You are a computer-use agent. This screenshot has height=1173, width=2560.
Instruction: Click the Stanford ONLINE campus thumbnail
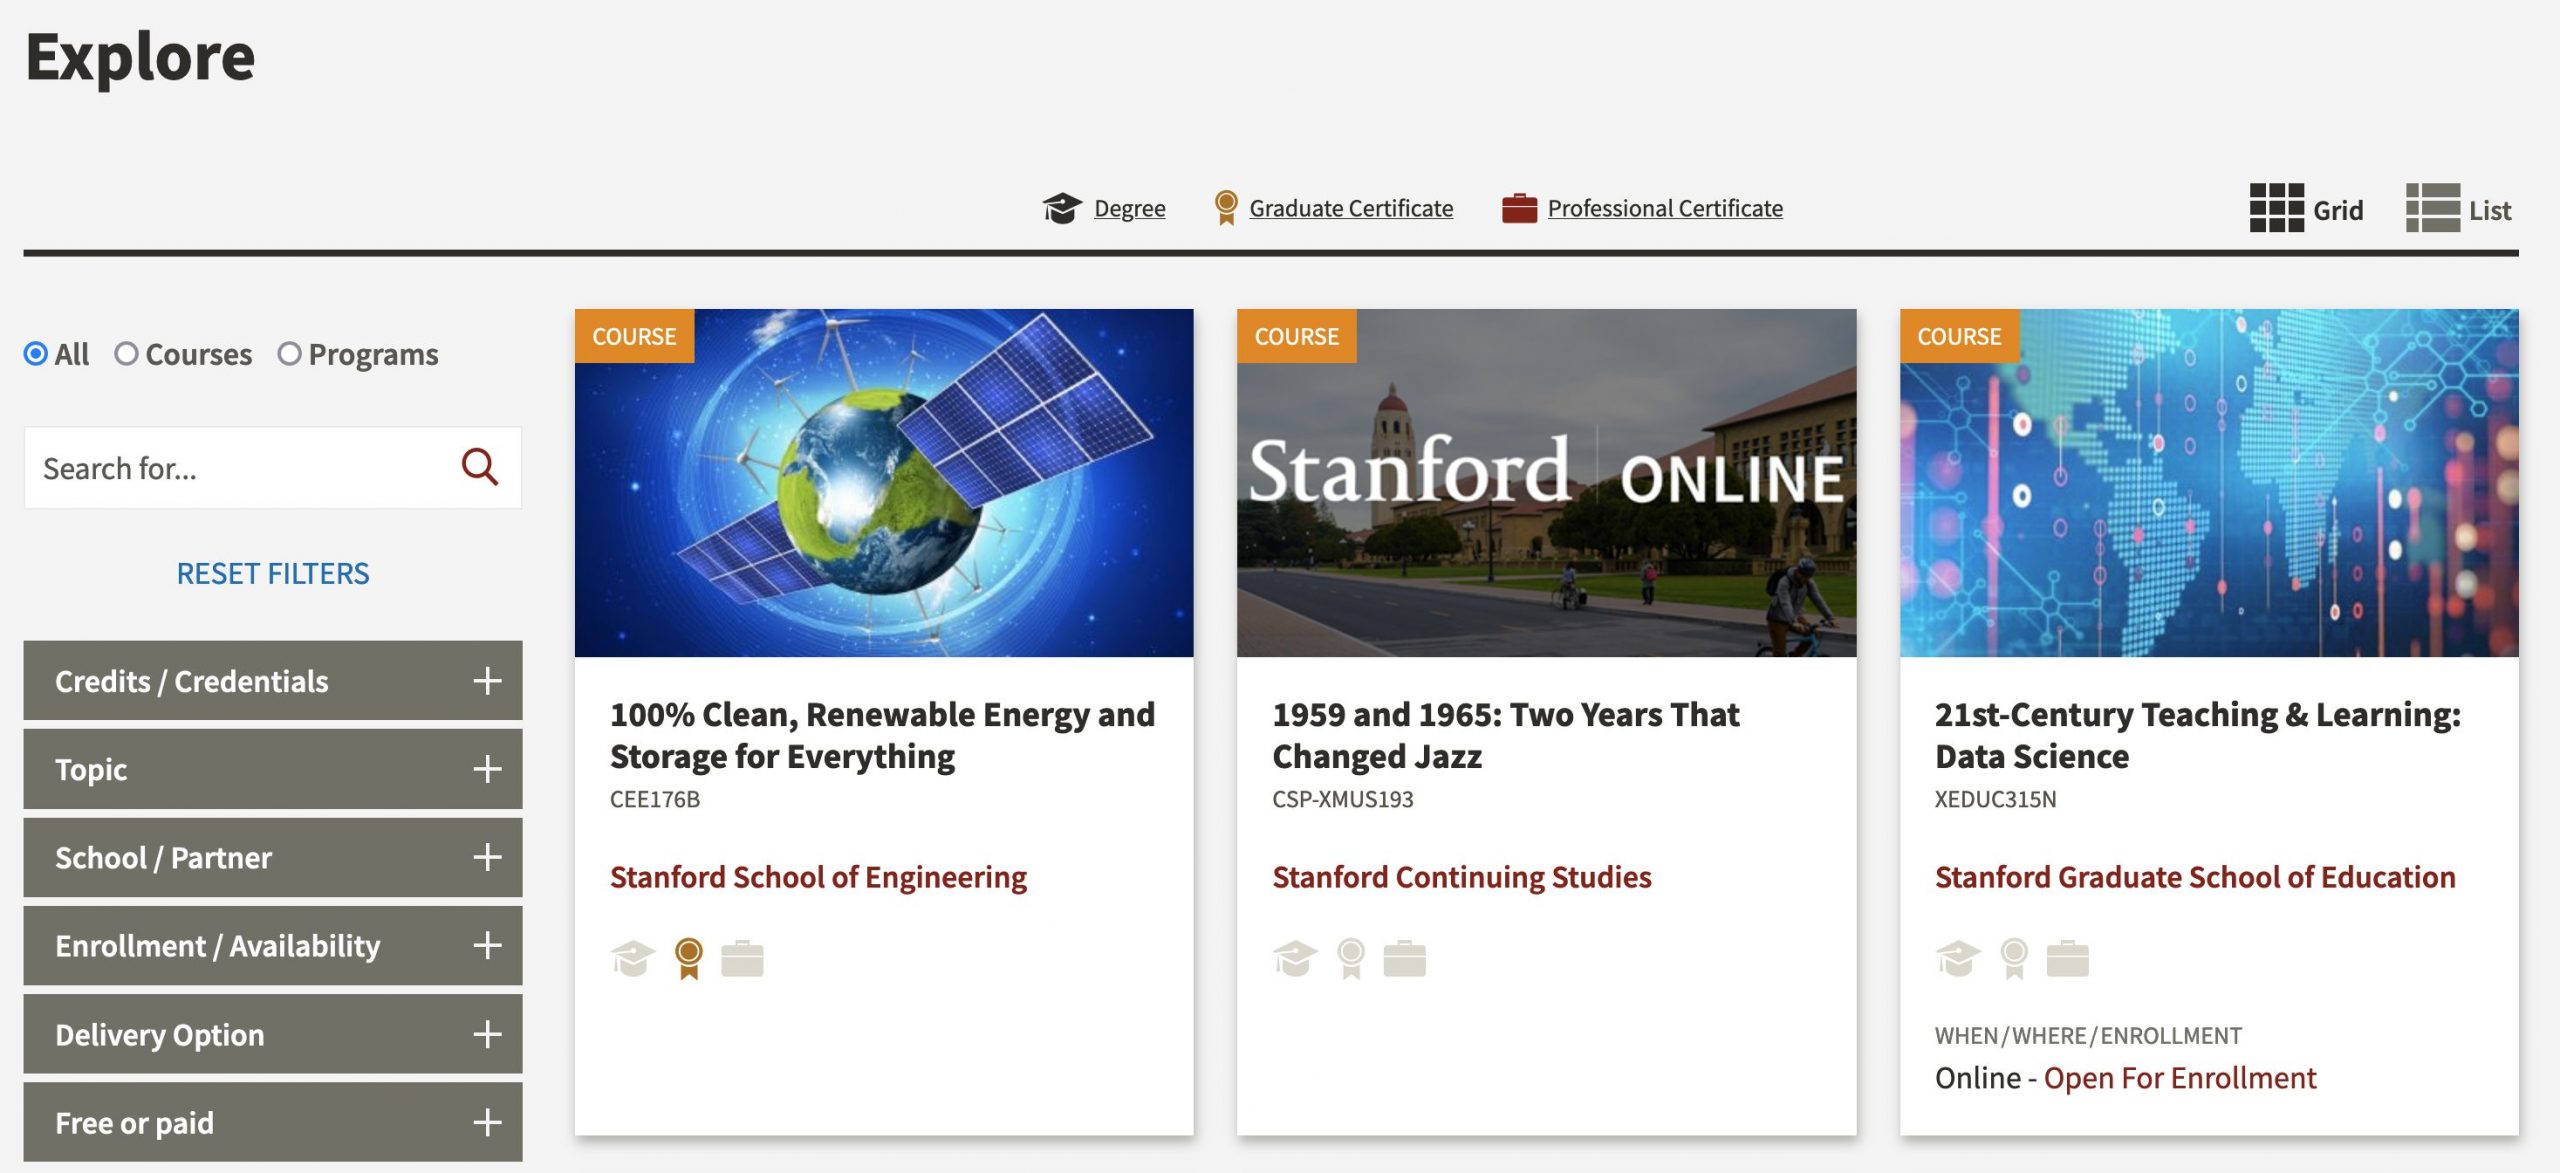(1546, 483)
